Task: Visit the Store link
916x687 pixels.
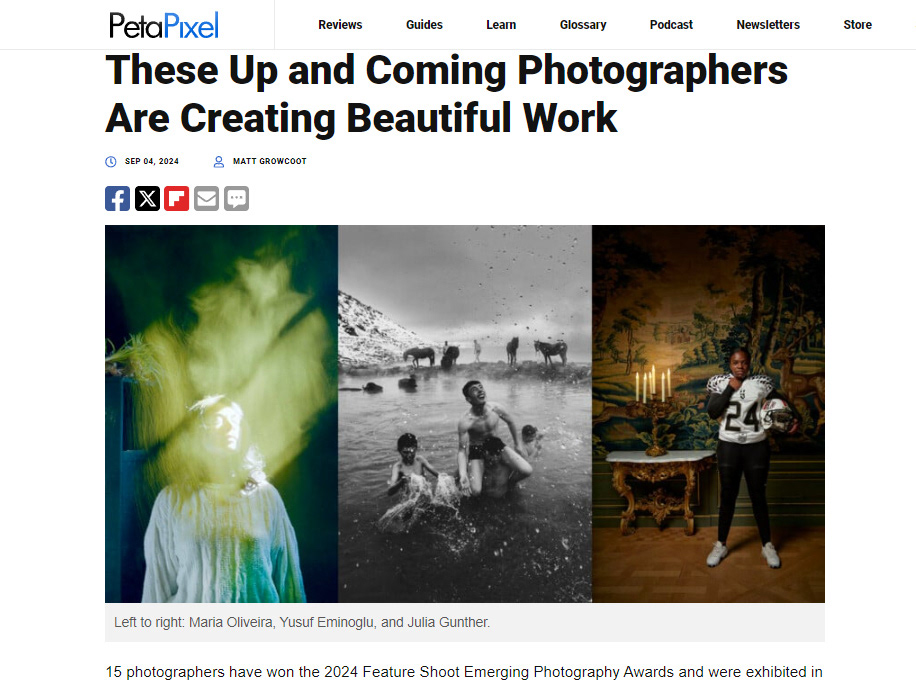Action: coord(858,25)
